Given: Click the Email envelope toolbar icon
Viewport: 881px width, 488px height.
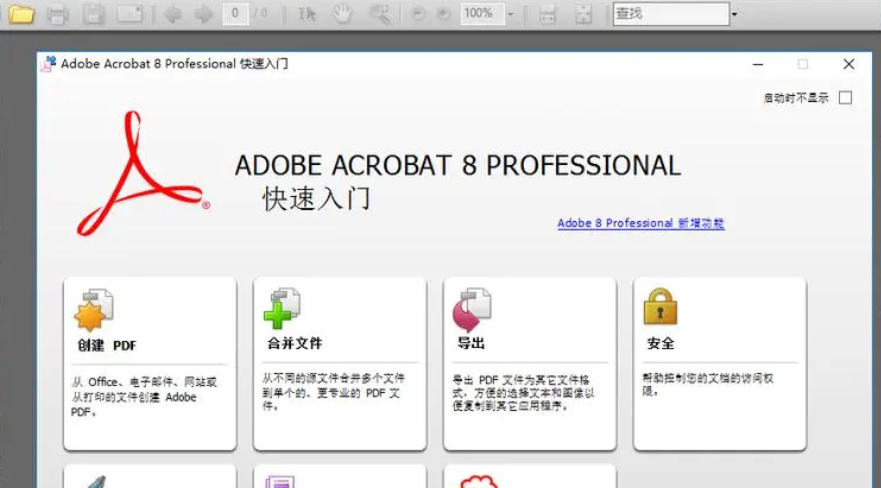Looking at the screenshot, I should point(130,14).
